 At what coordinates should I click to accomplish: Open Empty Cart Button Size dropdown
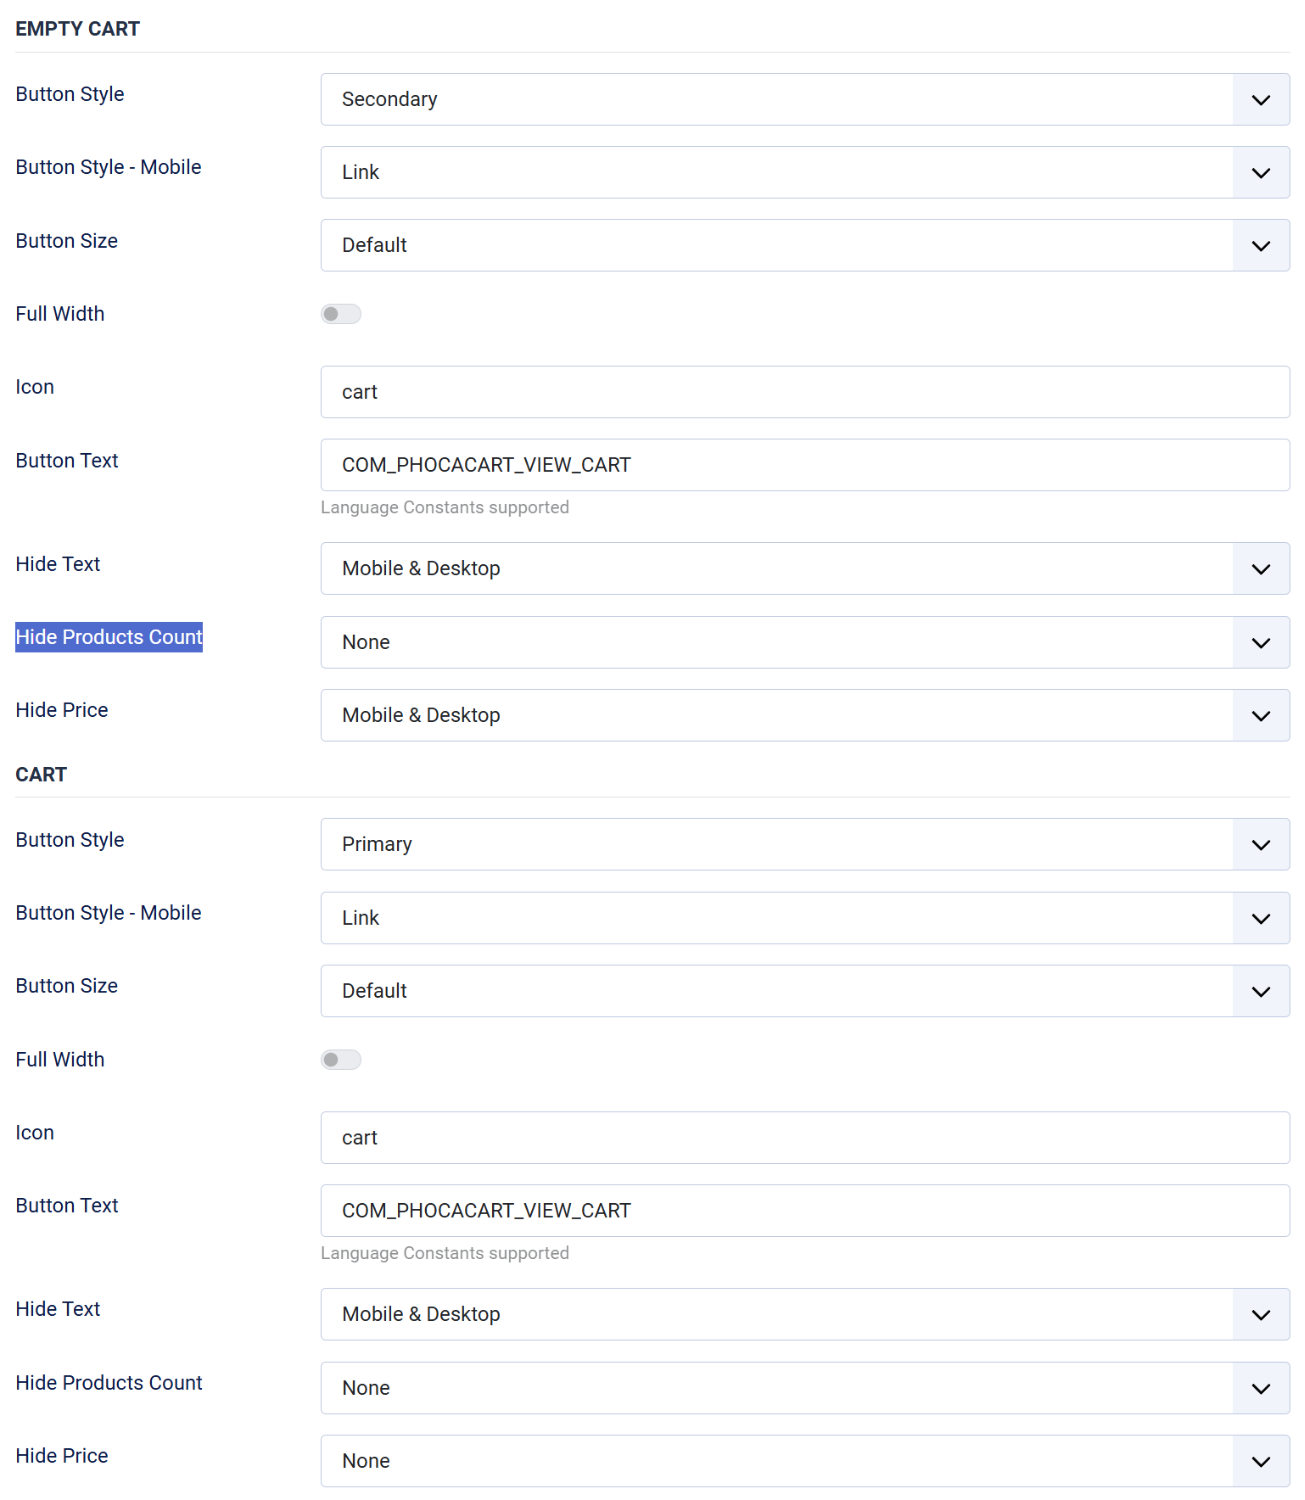tap(804, 245)
